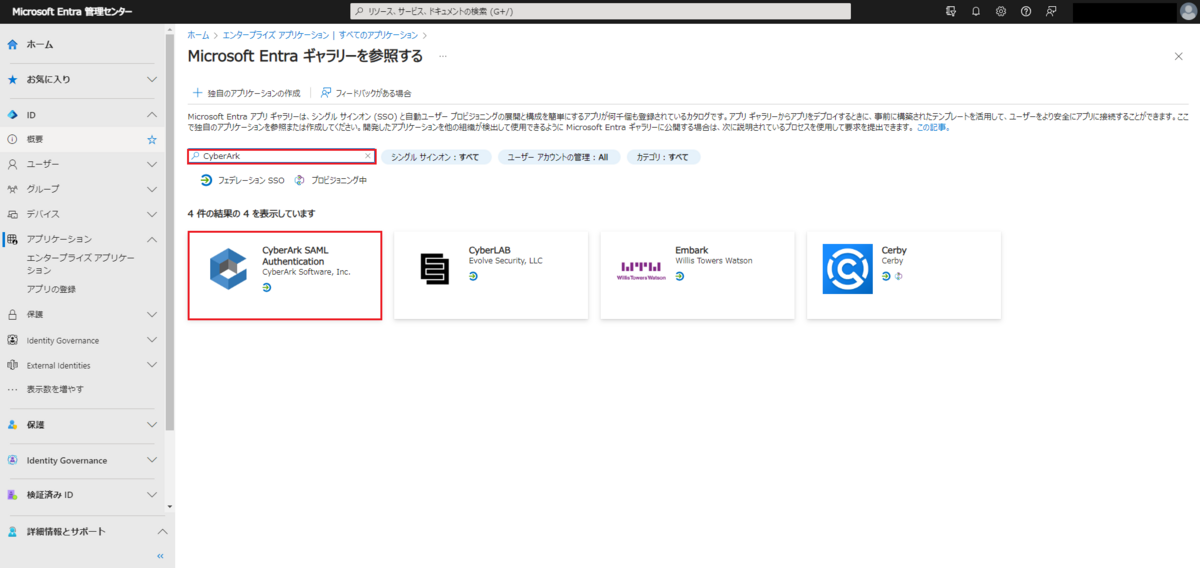
Task: Favorite 概要 with its star icon
Action: click(x=152, y=139)
